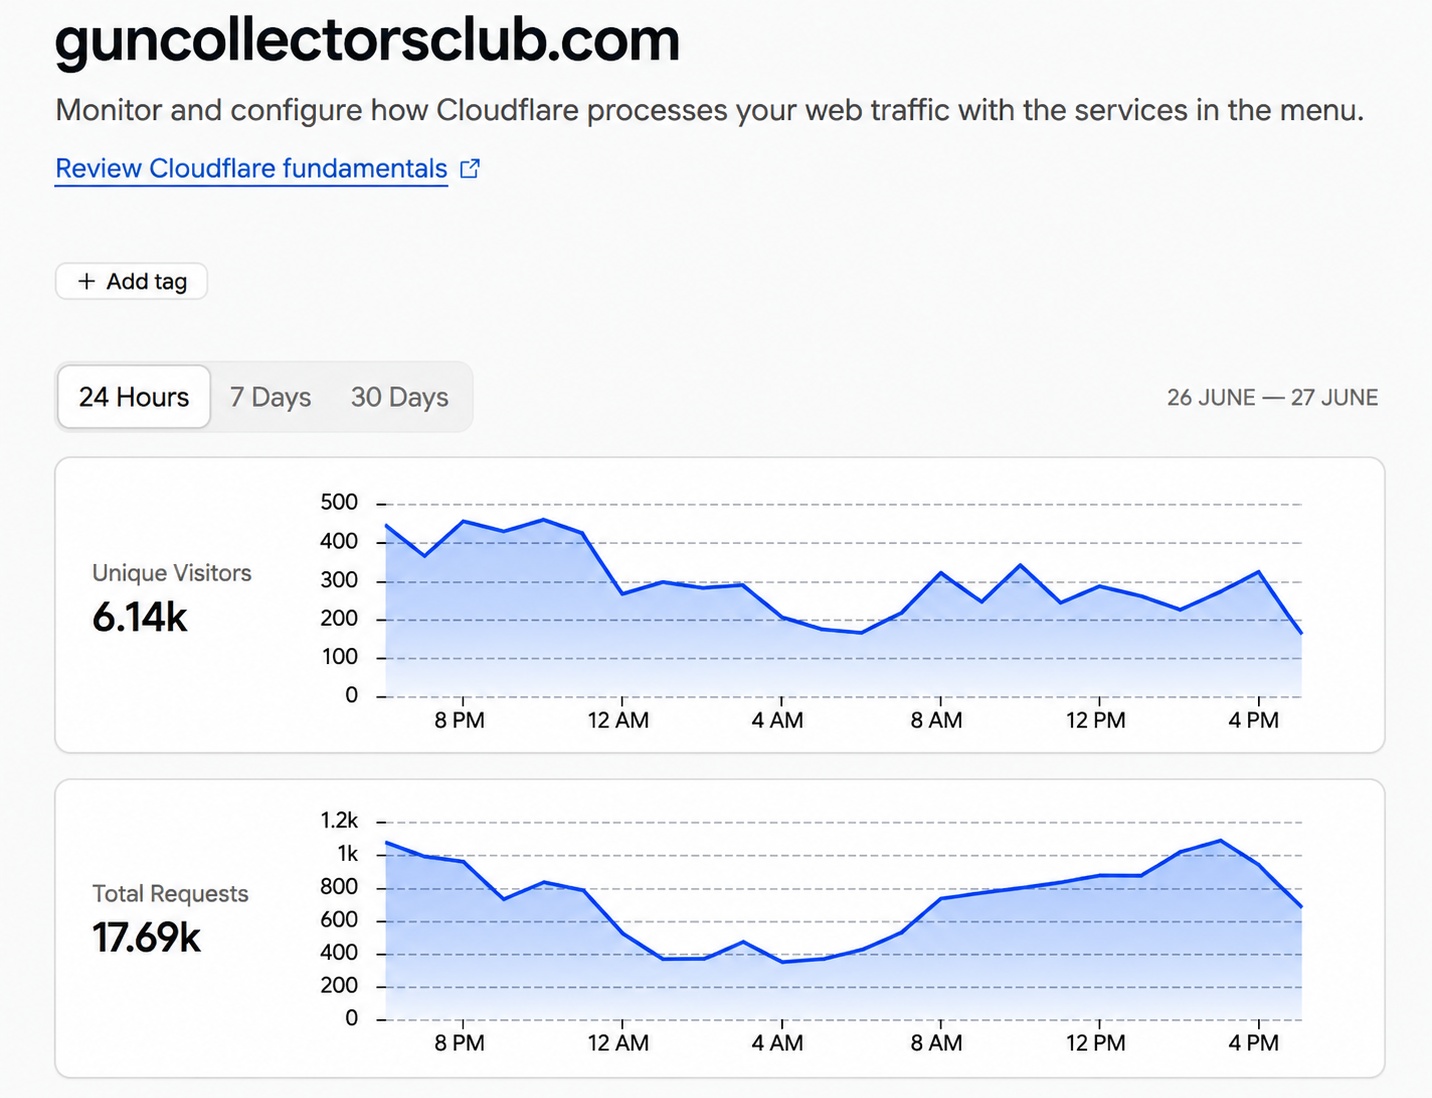Click the 17.69k requests value
Image resolution: width=1432 pixels, height=1098 pixels.
pyautogui.click(x=147, y=937)
